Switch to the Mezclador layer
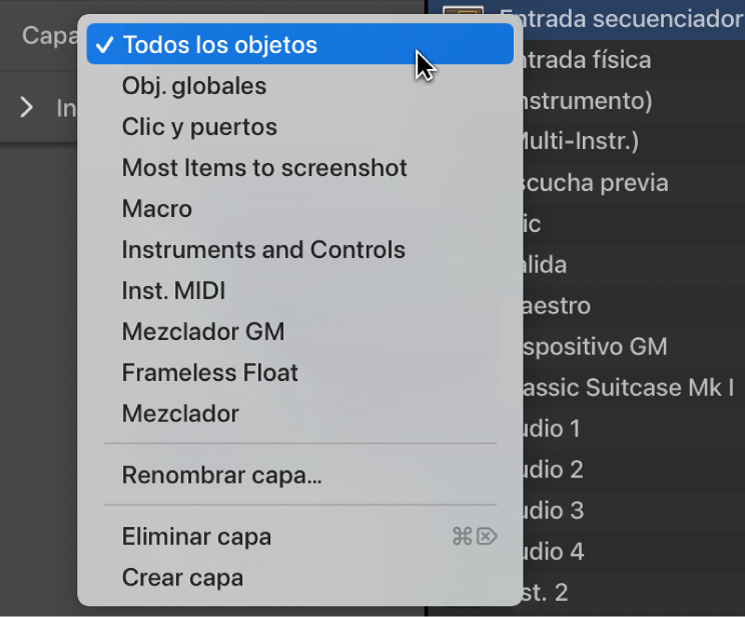Image resolution: width=745 pixels, height=617 pixels. [x=180, y=414]
